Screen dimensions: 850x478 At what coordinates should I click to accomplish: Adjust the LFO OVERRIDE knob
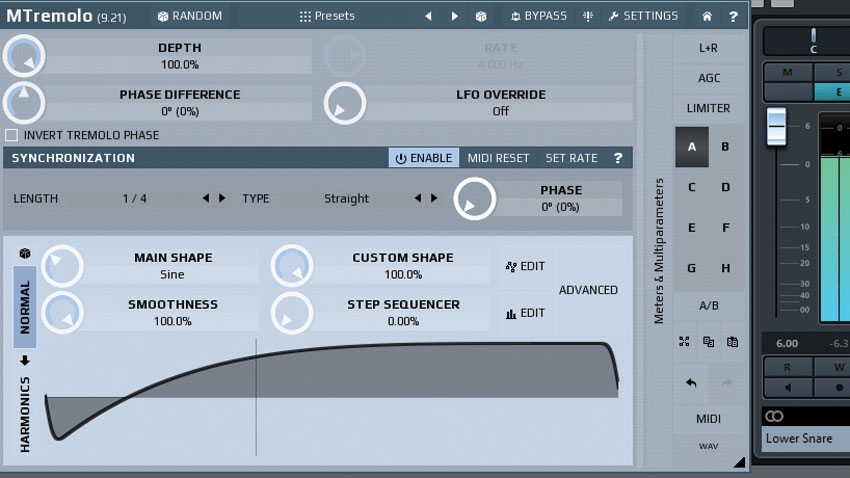click(x=345, y=102)
